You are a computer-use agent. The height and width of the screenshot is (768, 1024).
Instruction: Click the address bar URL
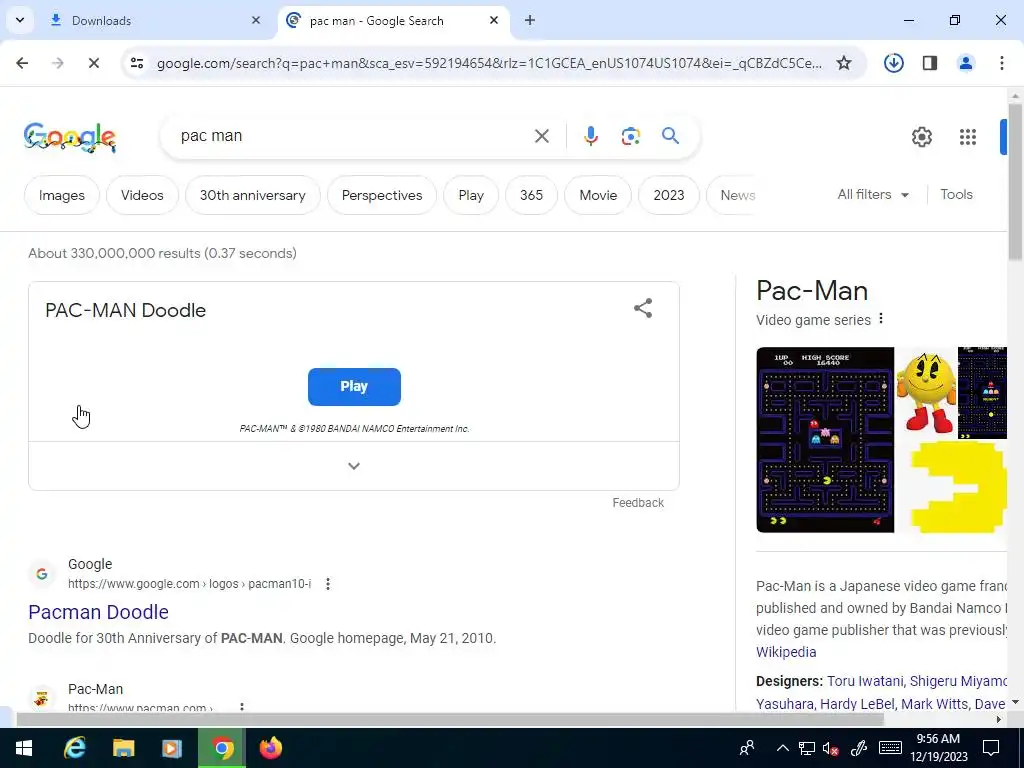click(489, 63)
